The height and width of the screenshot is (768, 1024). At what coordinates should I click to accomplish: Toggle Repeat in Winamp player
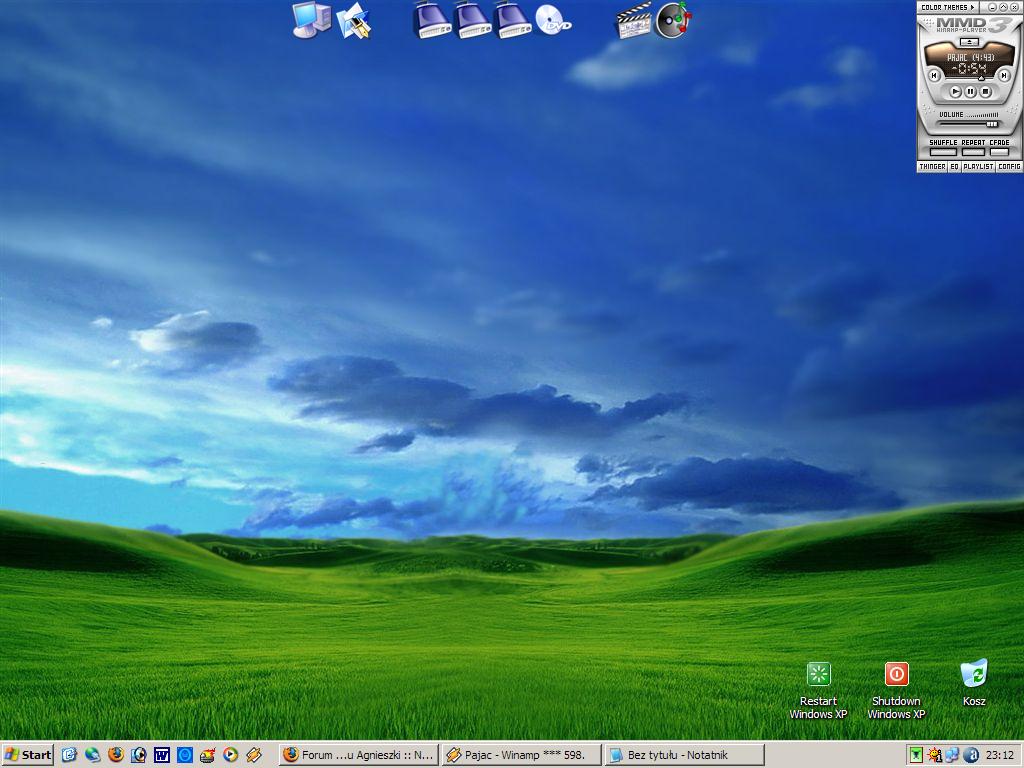972,152
